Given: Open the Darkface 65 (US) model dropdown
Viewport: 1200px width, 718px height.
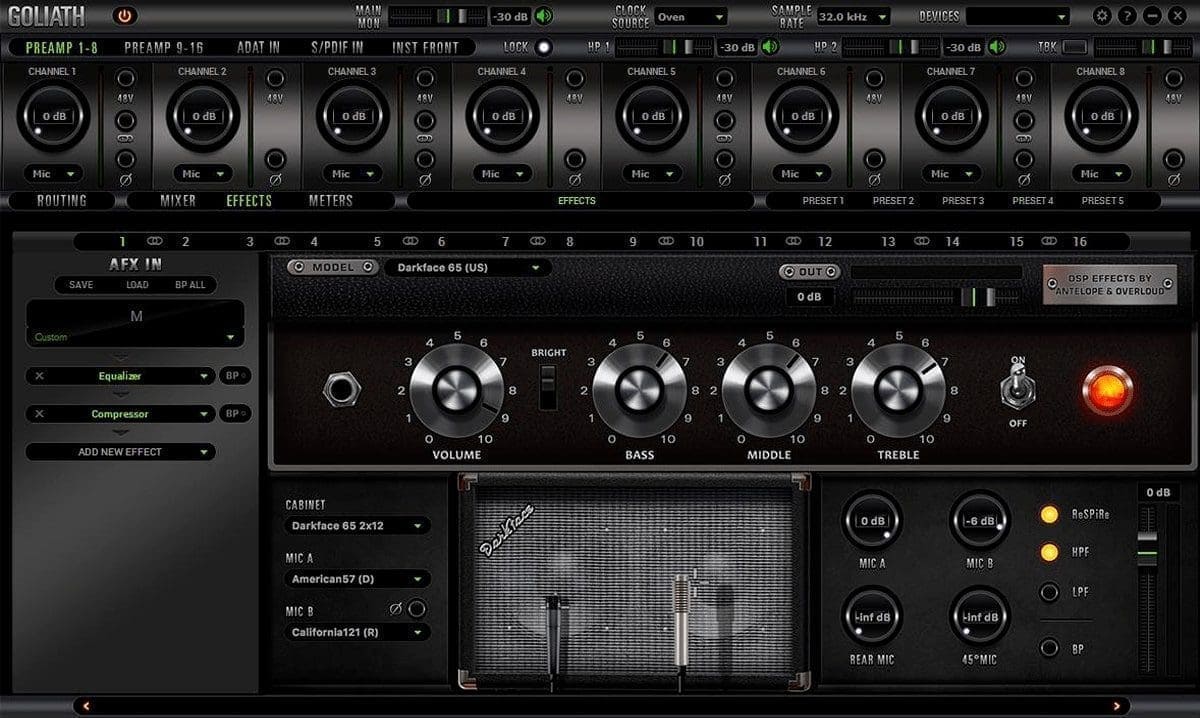Looking at the screenshot, I should [468, 268].
